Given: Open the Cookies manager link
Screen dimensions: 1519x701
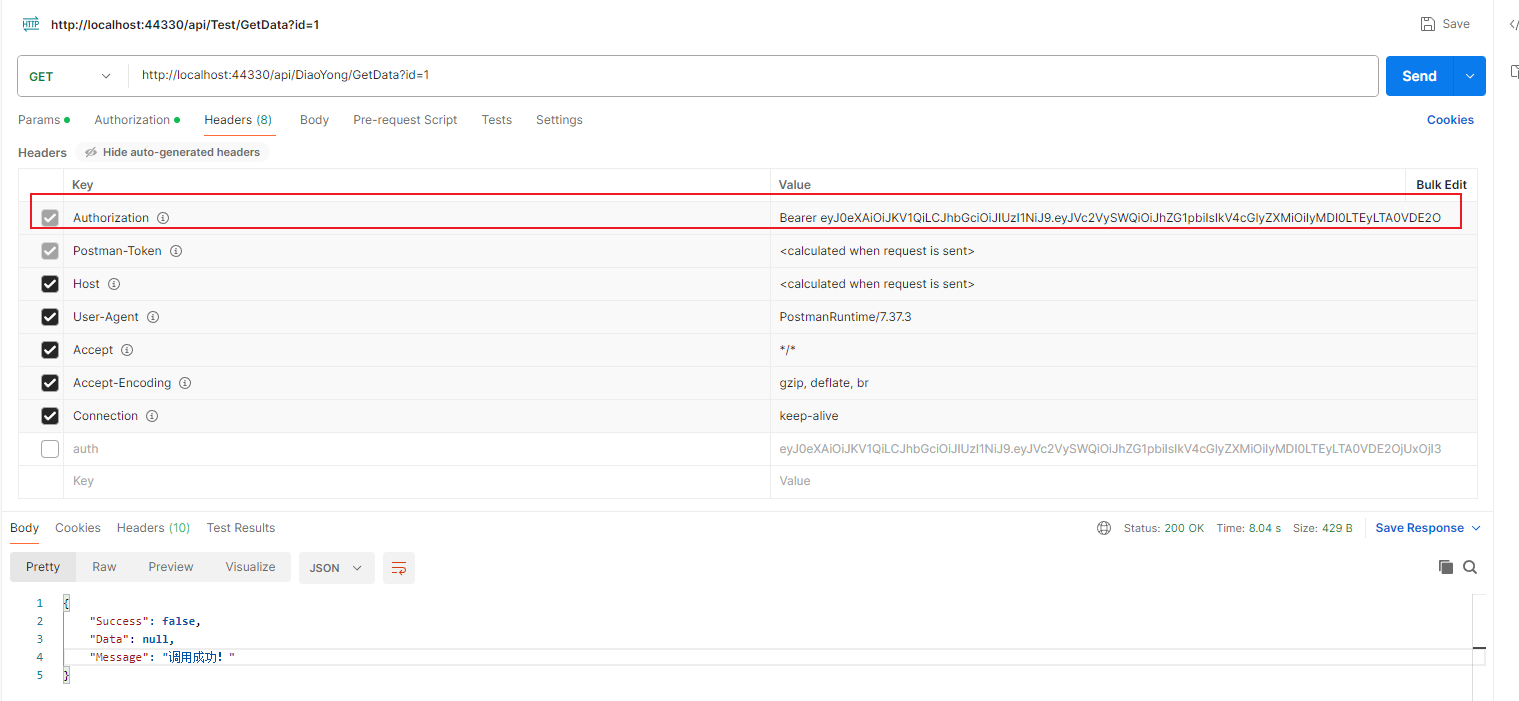Looking at the screenshot, I should pos(1450,119).
